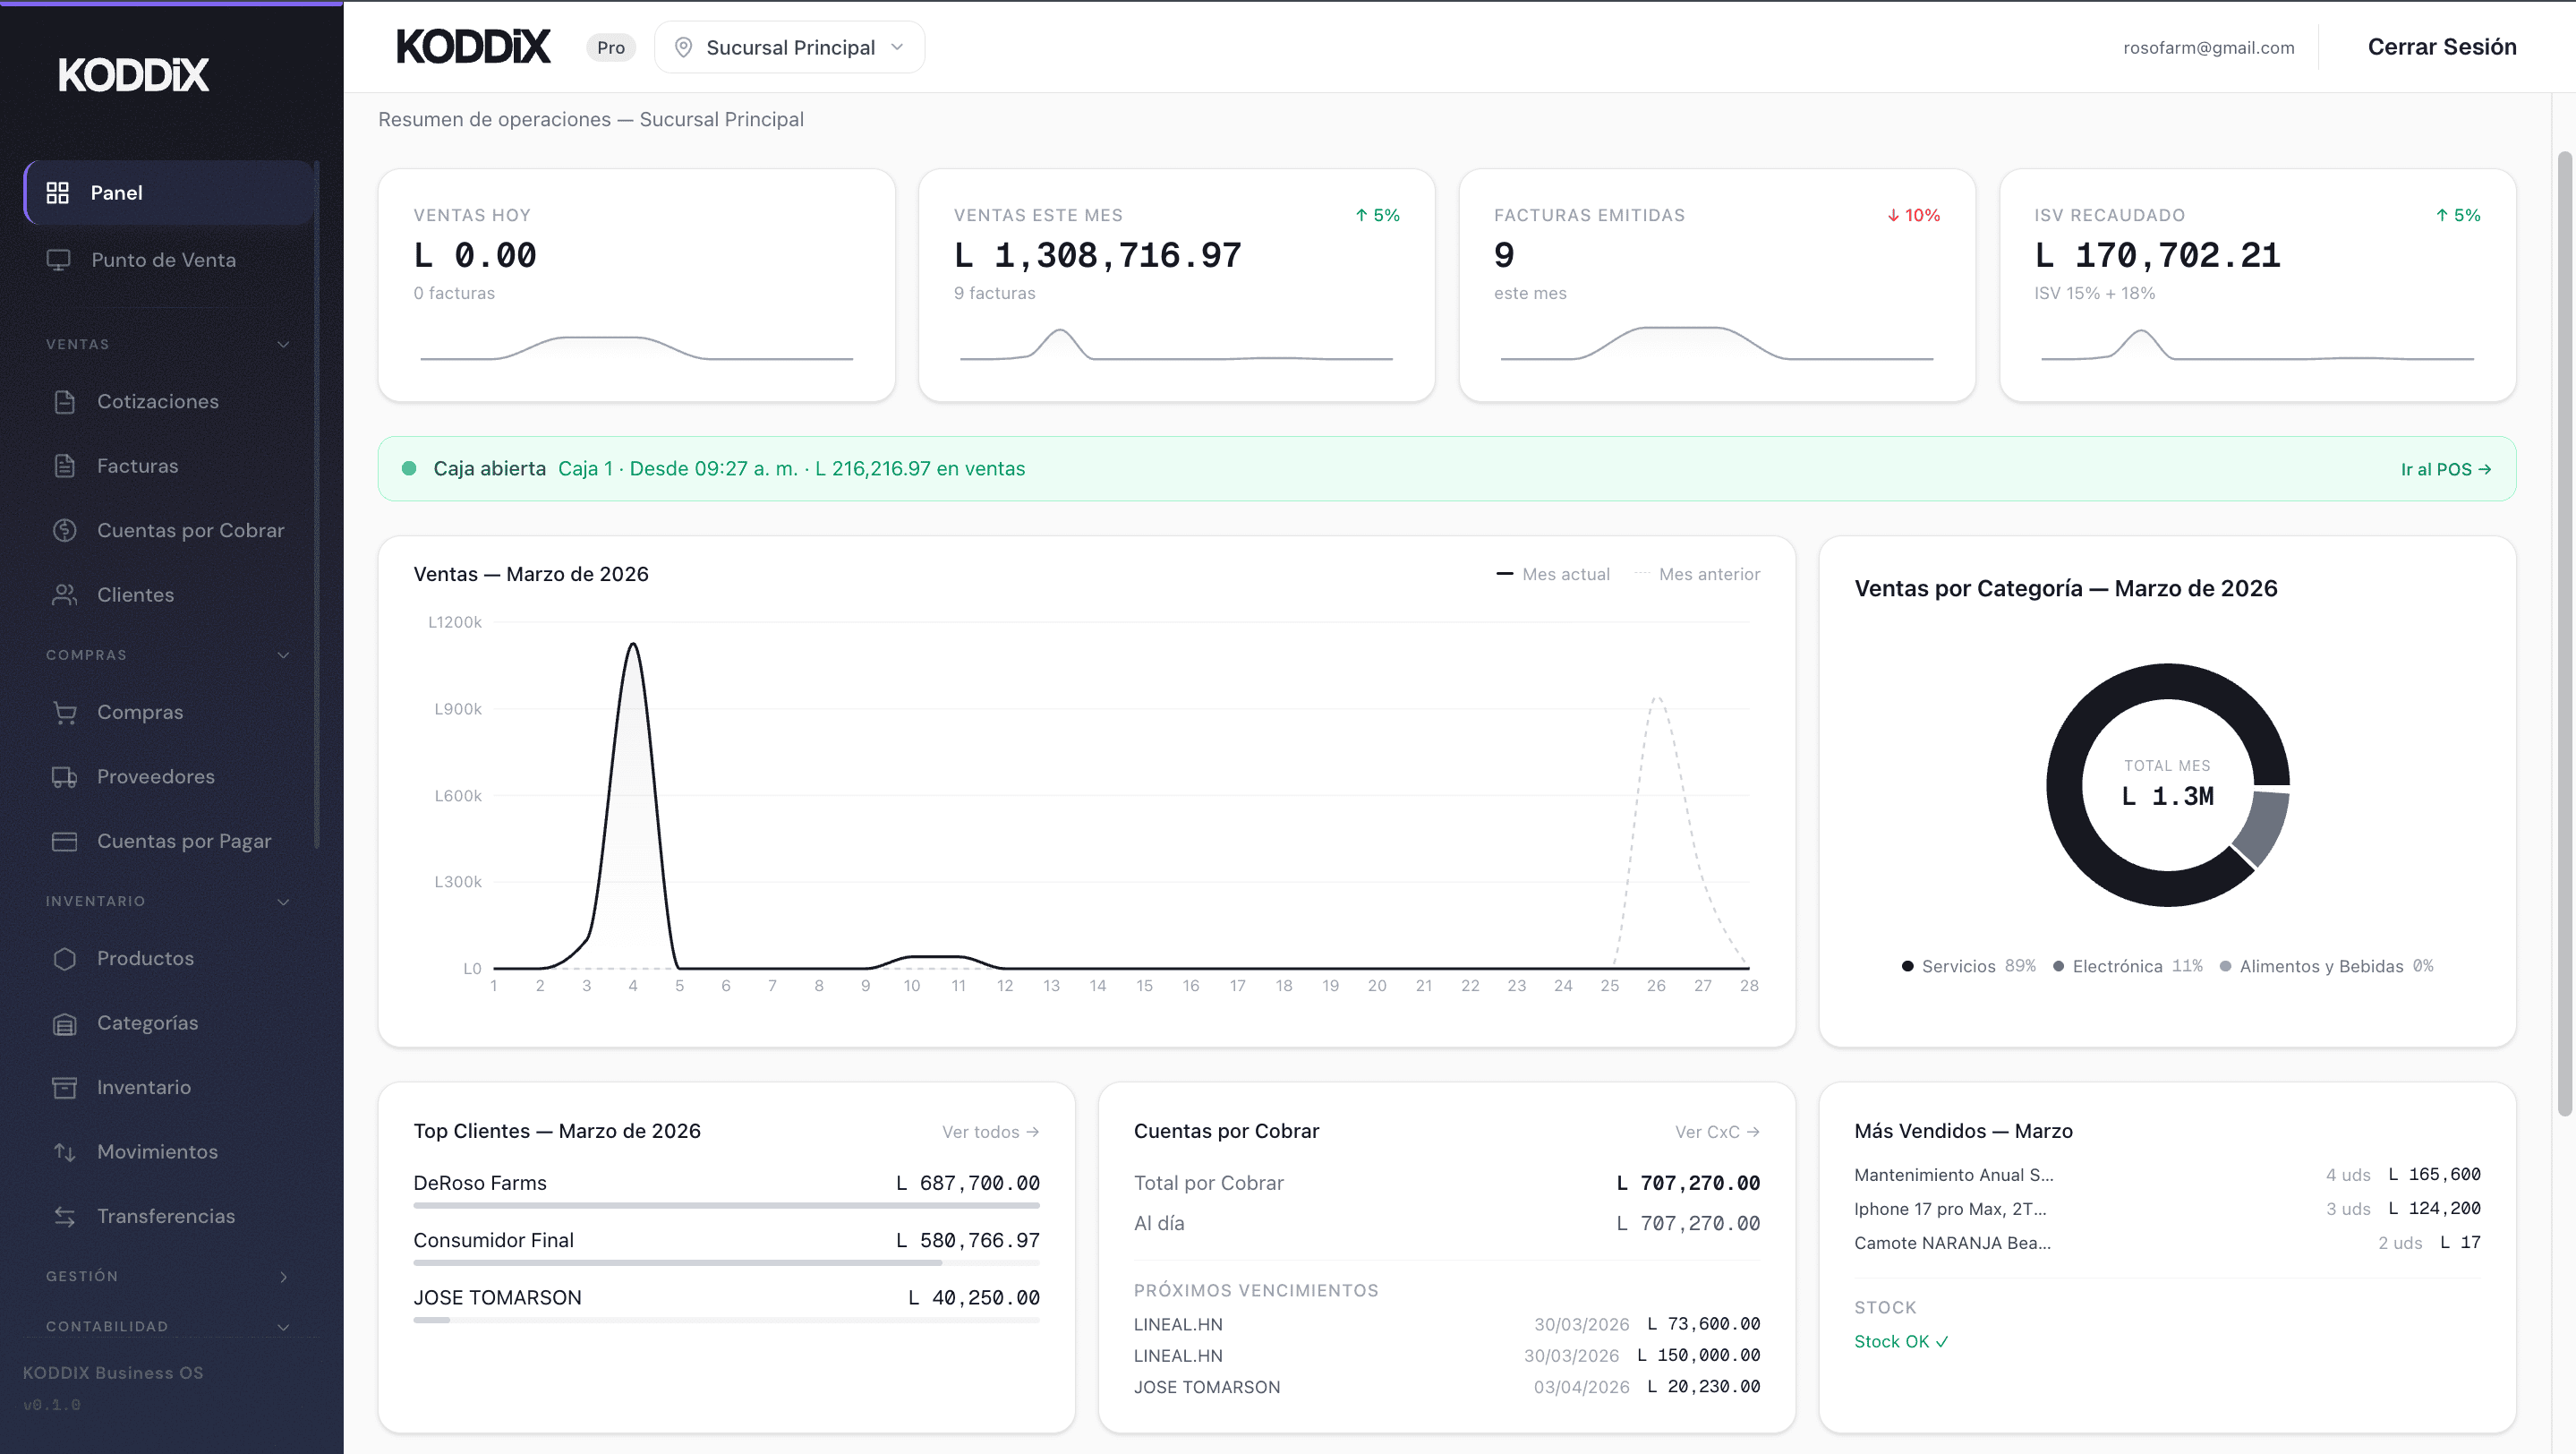Click Cerrar Sesión button
Viewport: 2576px width, 1454px height.
point(2441,47)
